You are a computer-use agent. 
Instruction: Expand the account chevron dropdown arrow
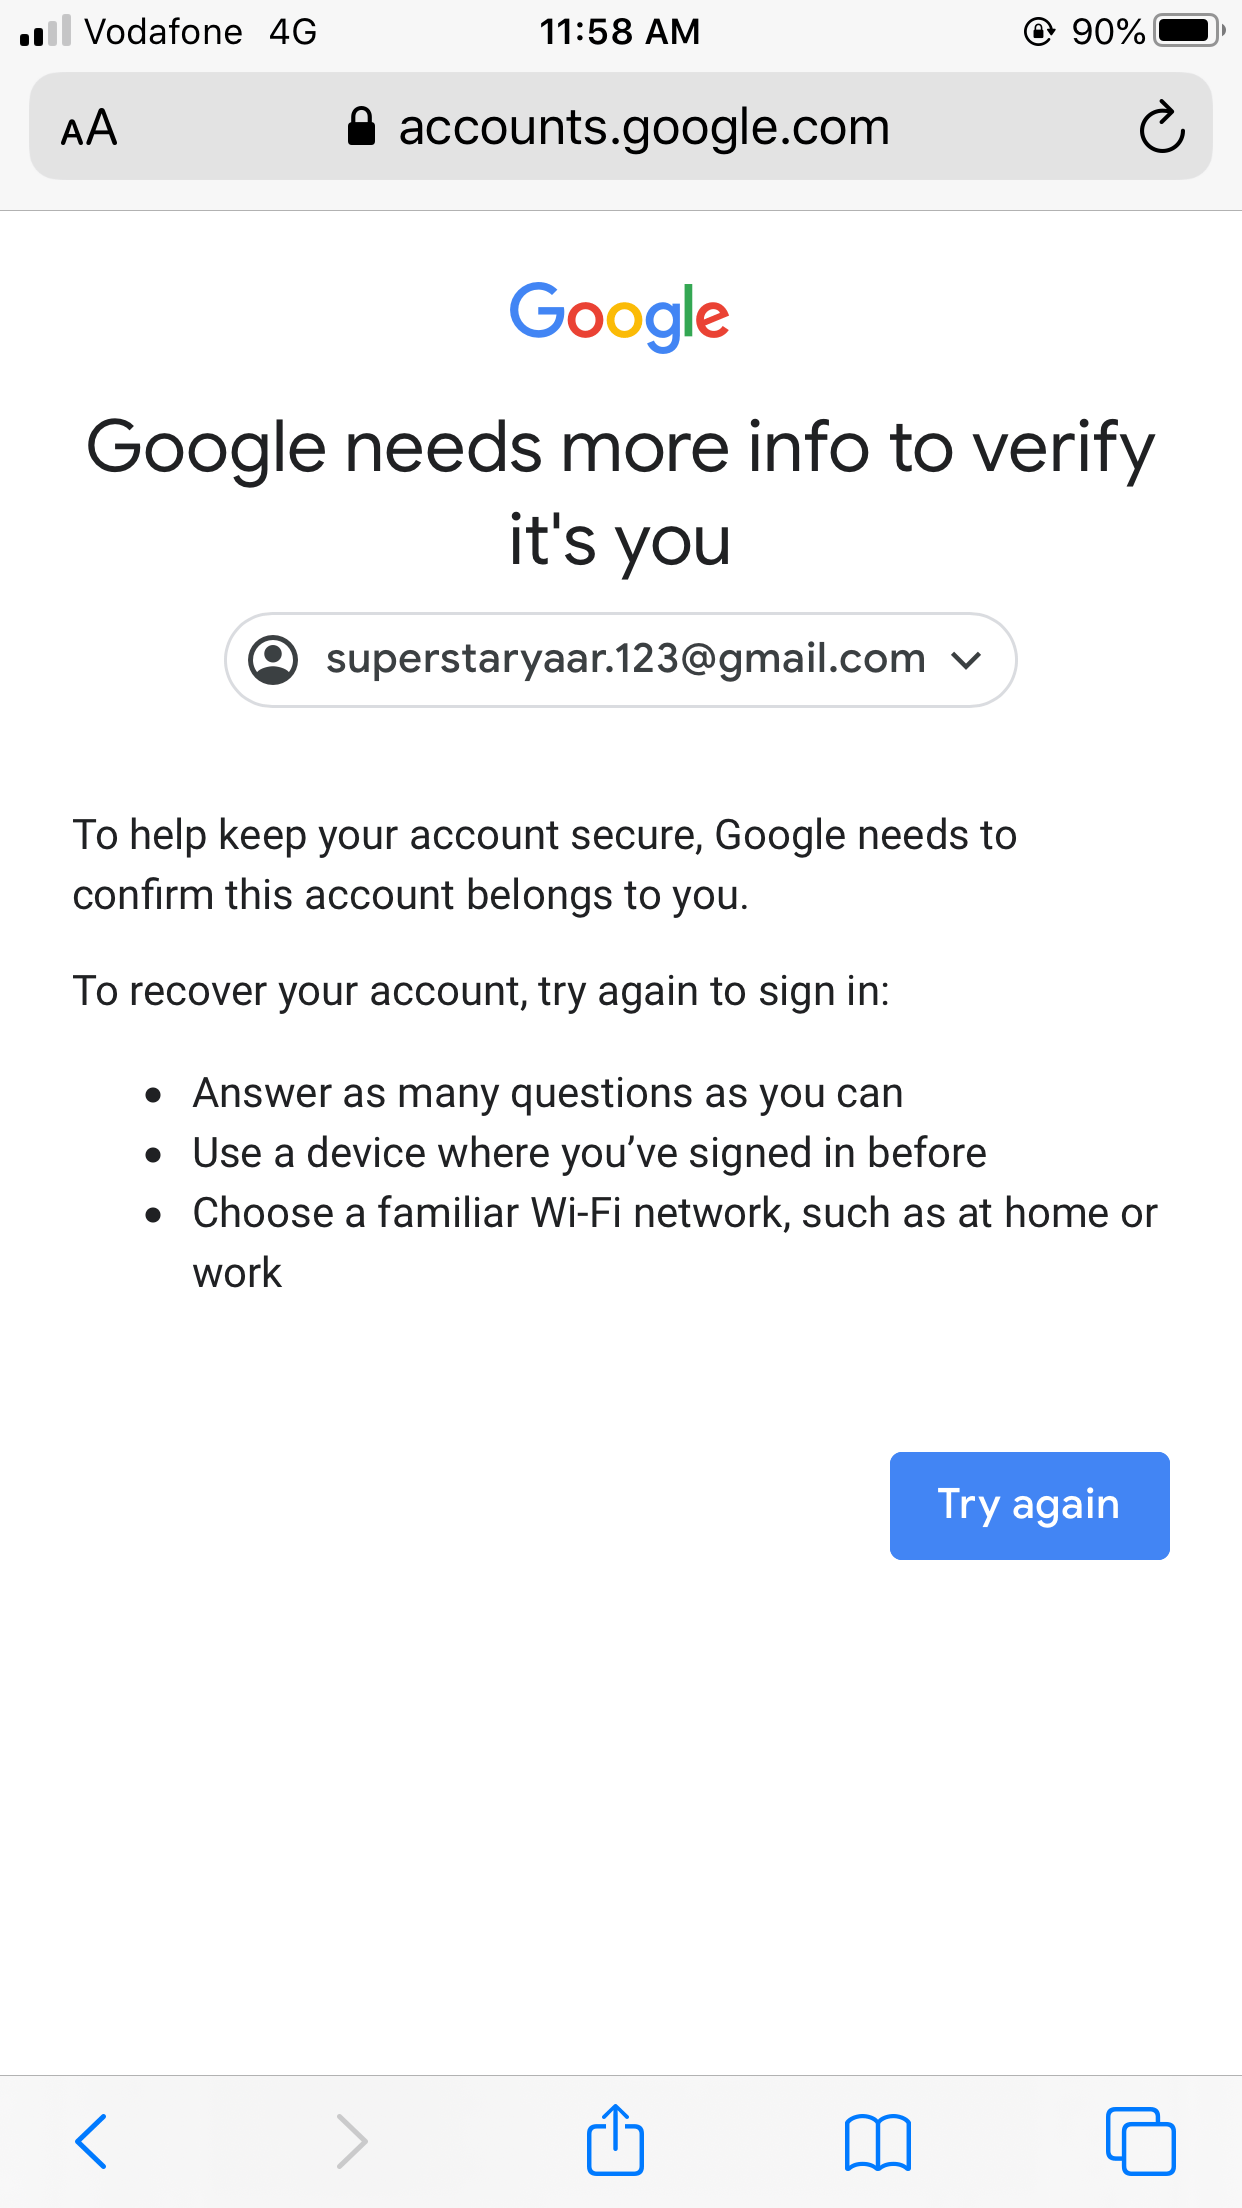coord(966,660)
